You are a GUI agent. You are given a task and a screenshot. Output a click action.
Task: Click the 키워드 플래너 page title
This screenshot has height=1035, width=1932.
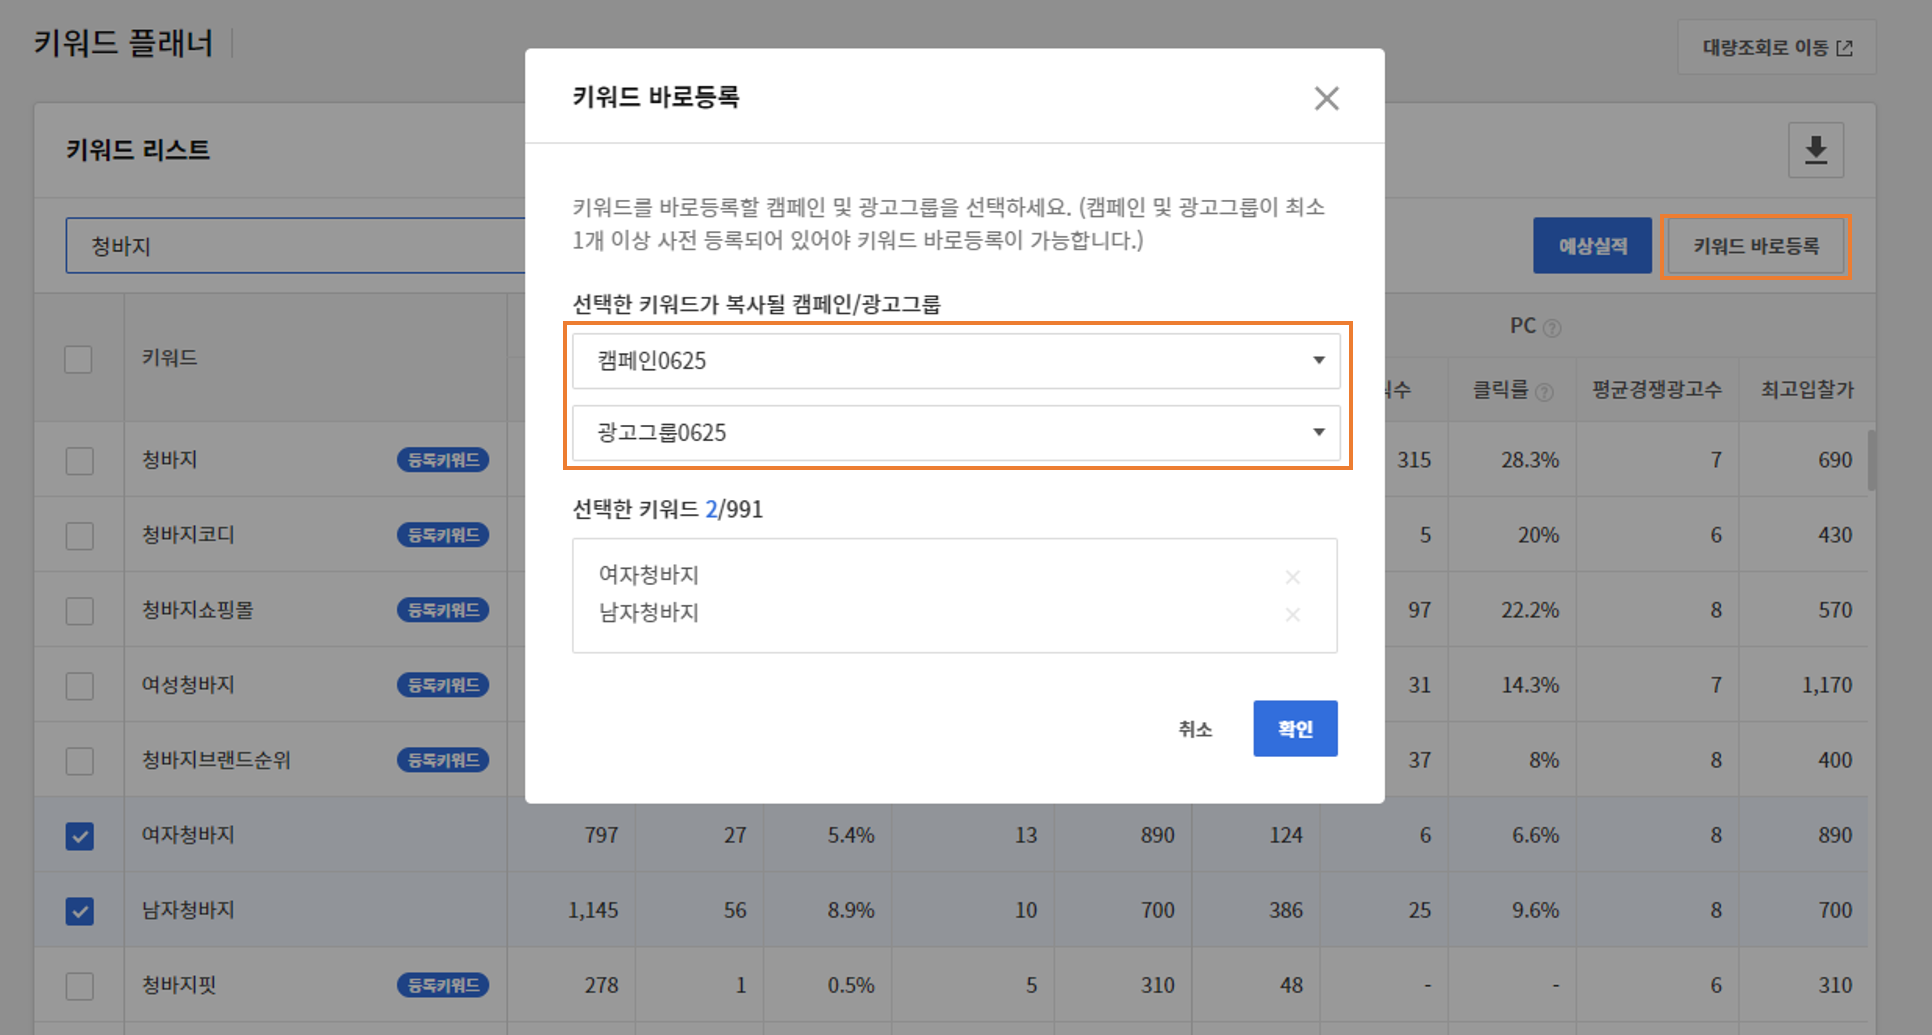[x=123, y=43]
